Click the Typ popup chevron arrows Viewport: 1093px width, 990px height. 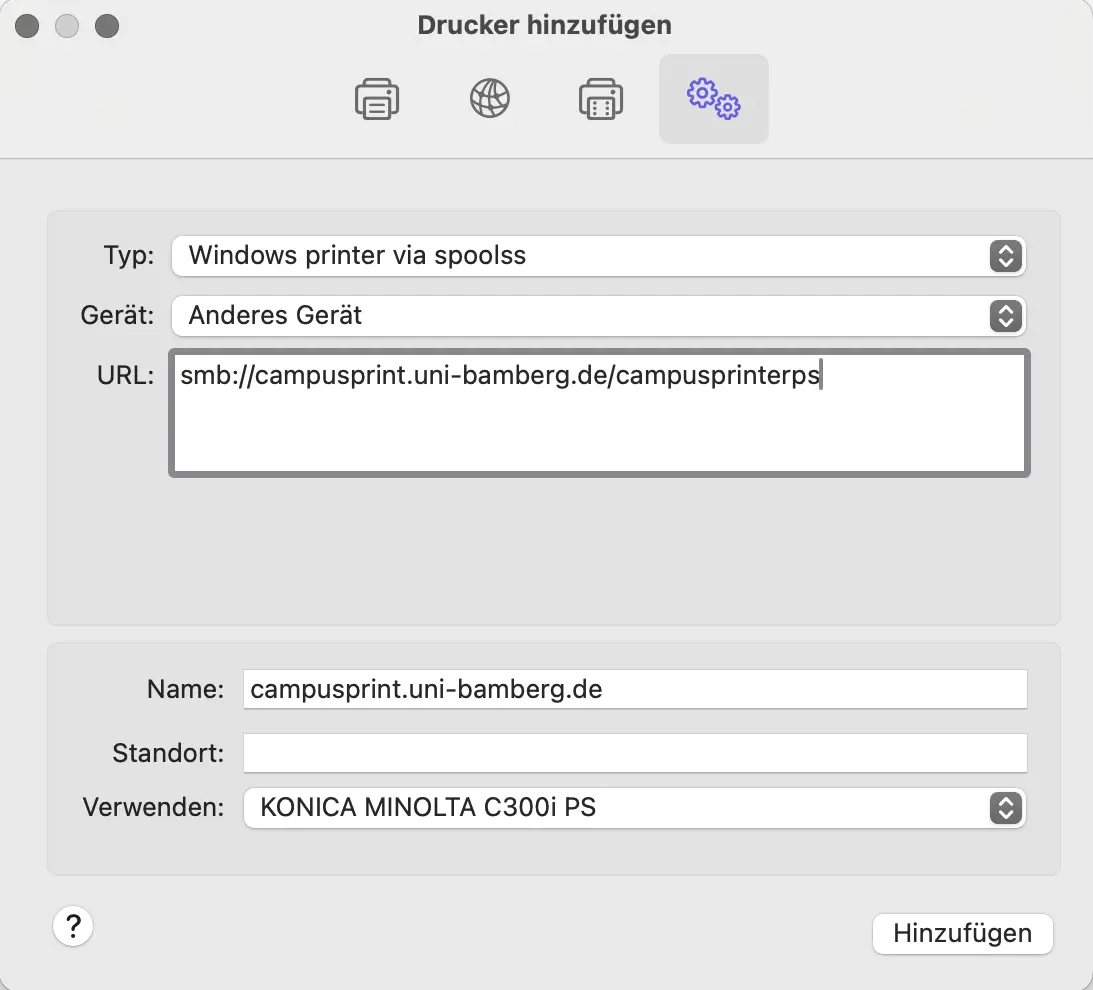[x=1005, y=256]
